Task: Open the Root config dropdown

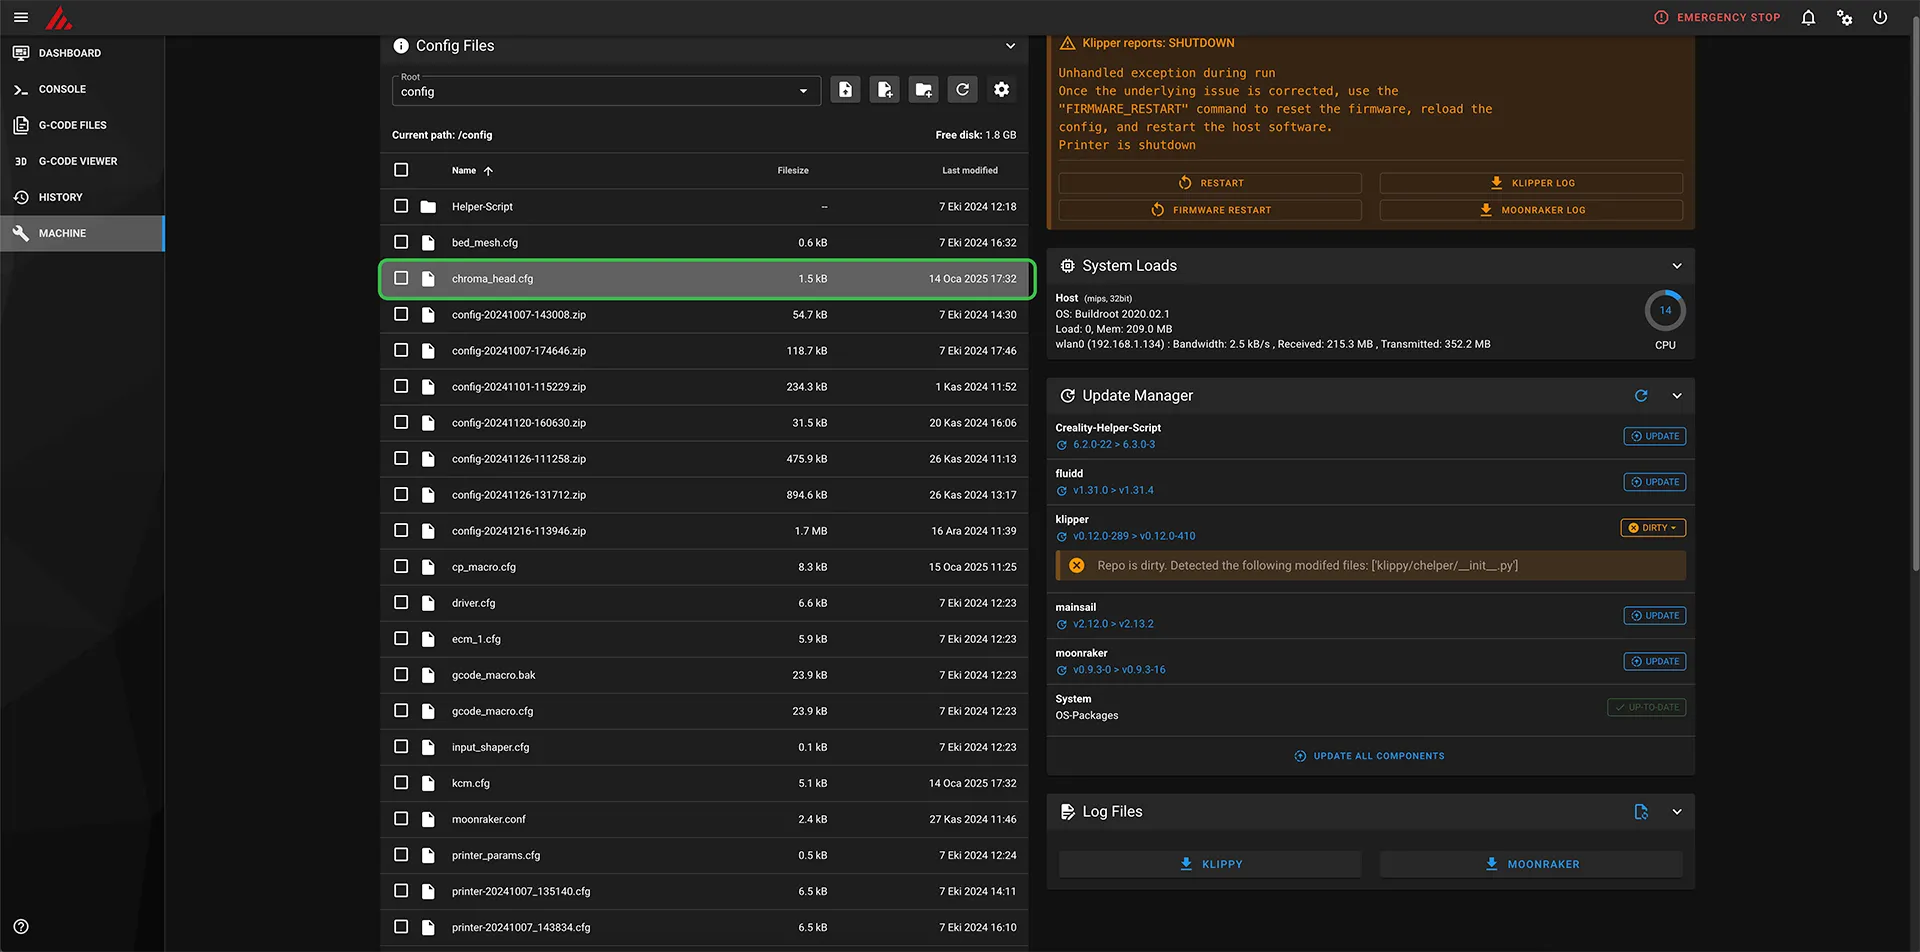Action: [x=606, y=91]
